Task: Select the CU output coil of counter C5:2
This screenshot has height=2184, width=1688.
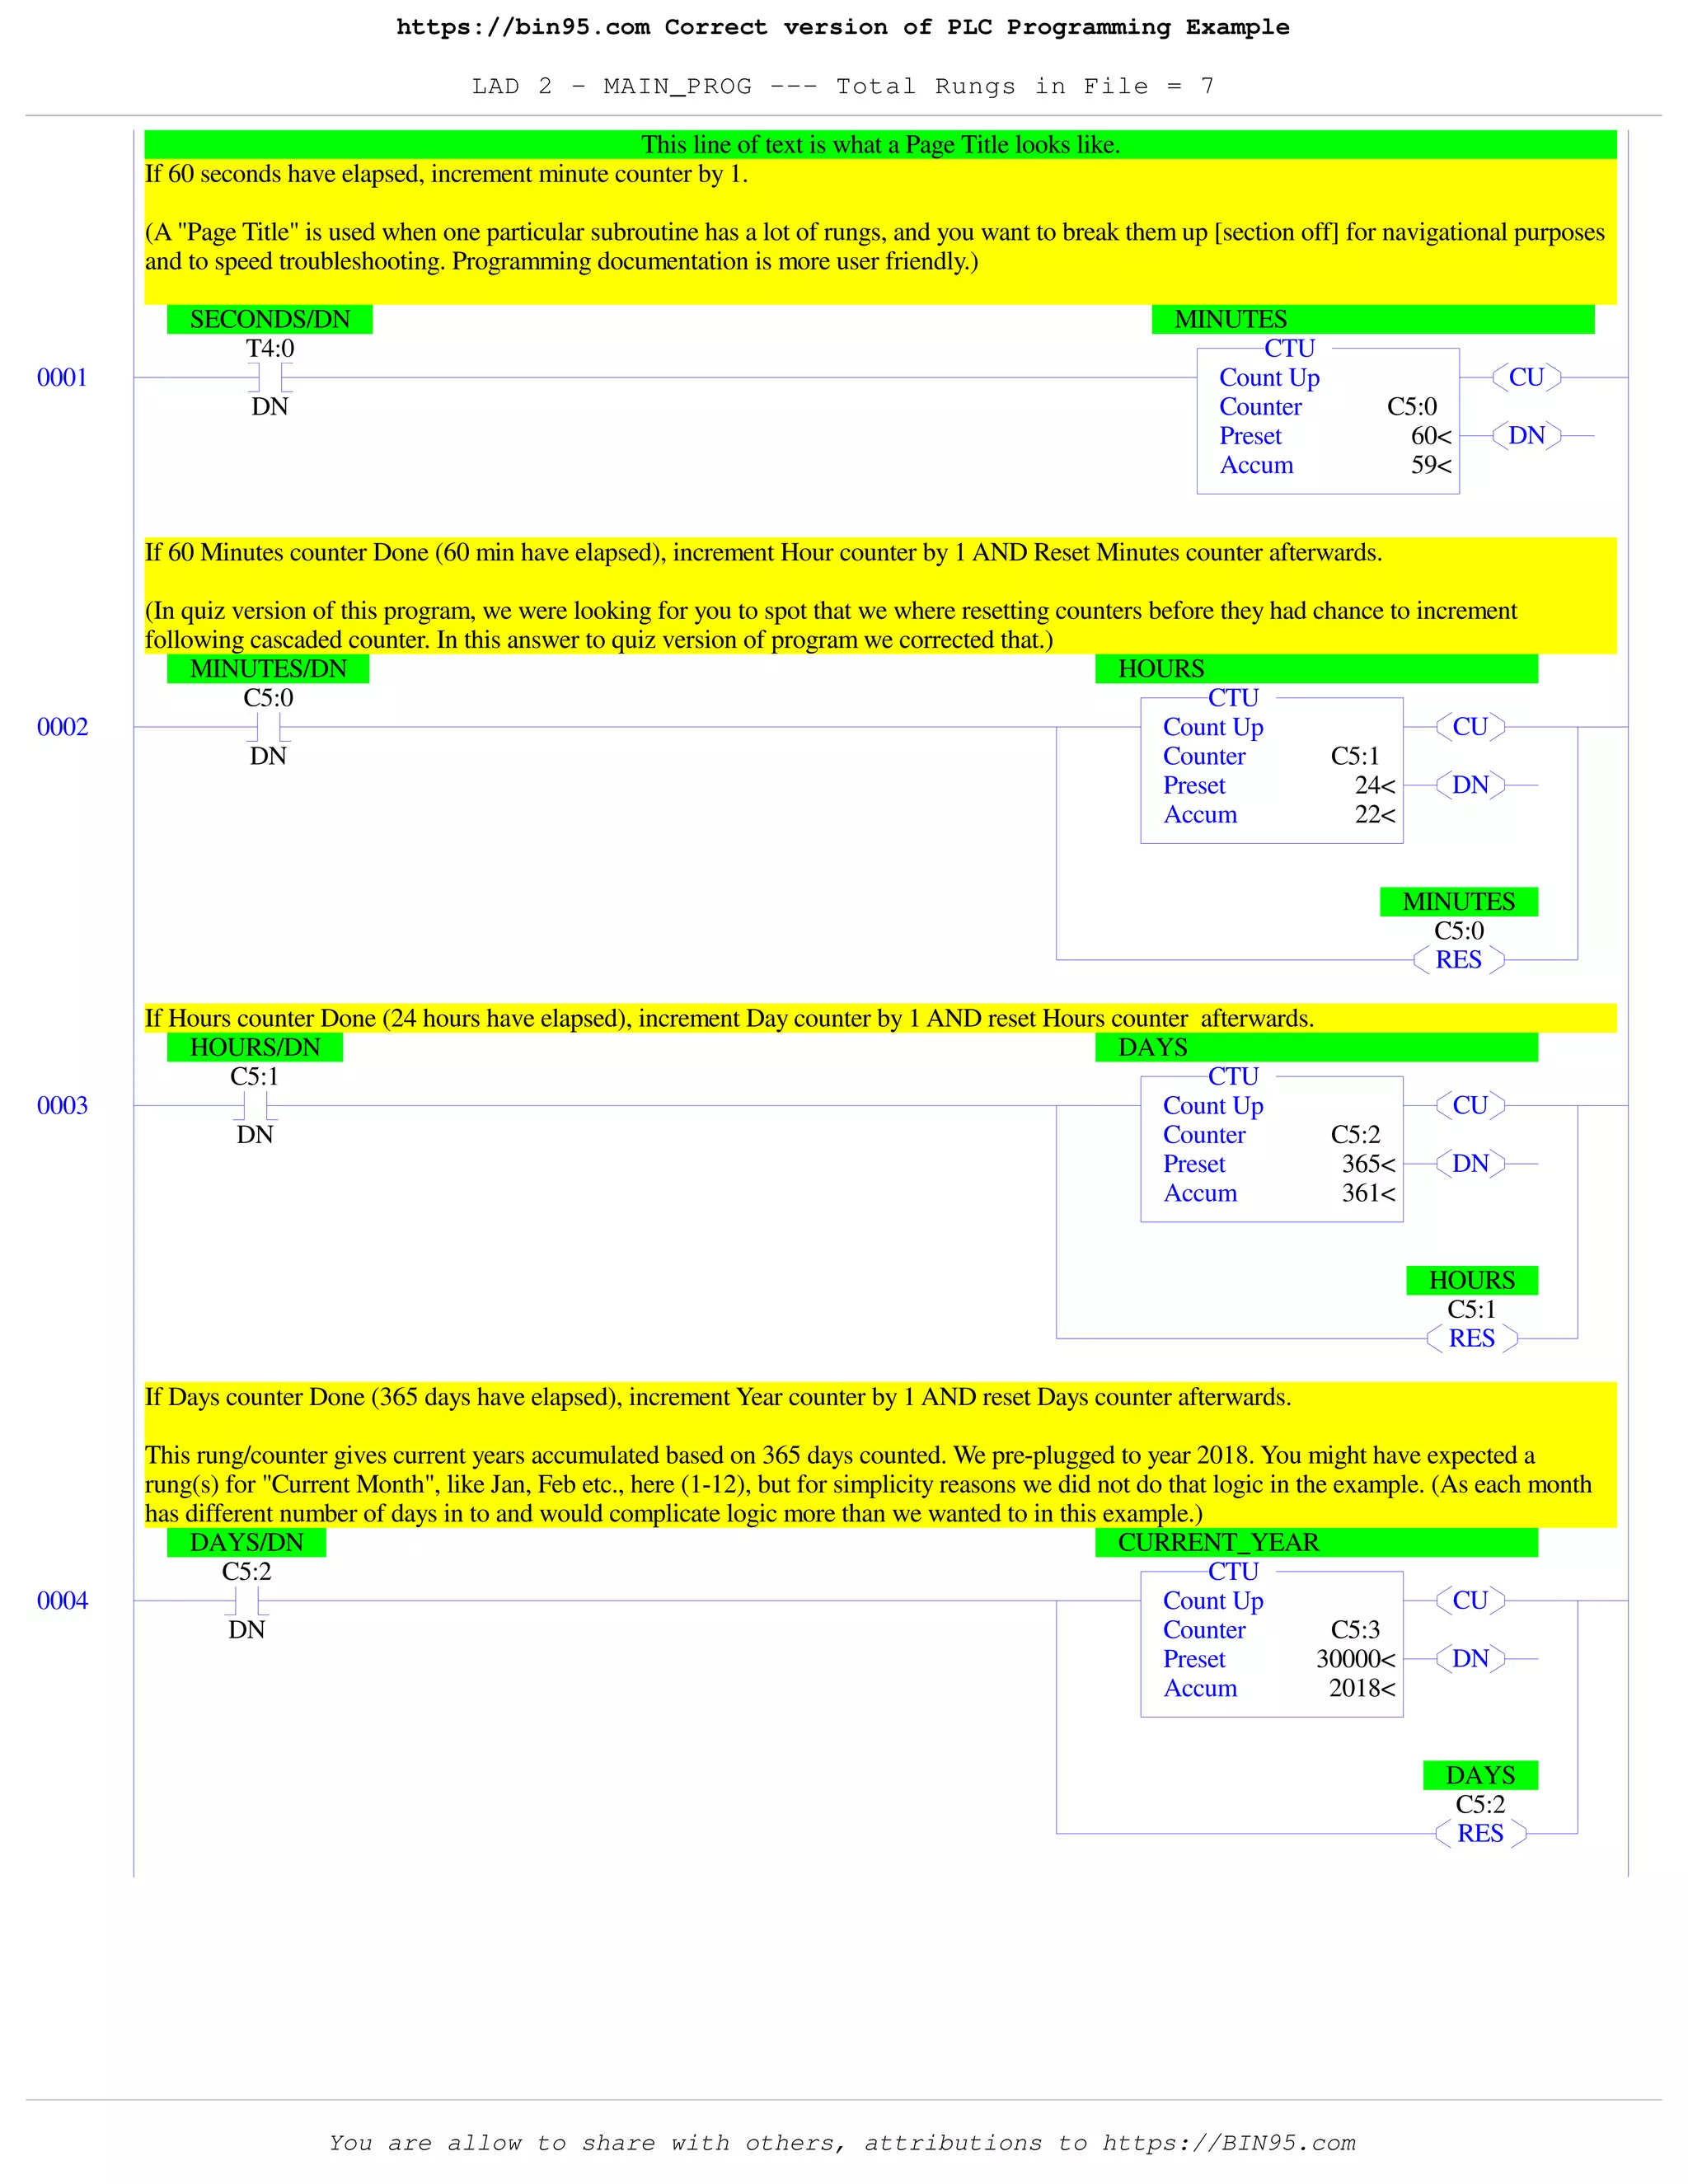Action: [x=1470, y=1106]
